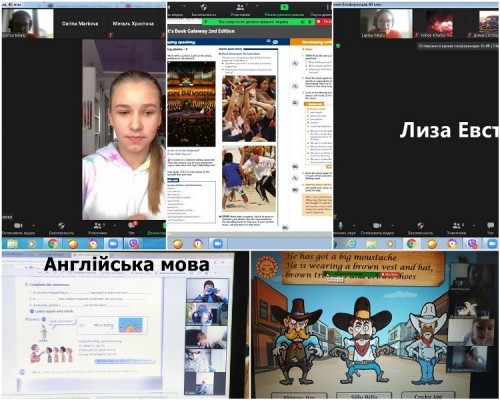Open Viber in the right taskbar
Viewport: 500px width, 400px height.
(472, 244)
